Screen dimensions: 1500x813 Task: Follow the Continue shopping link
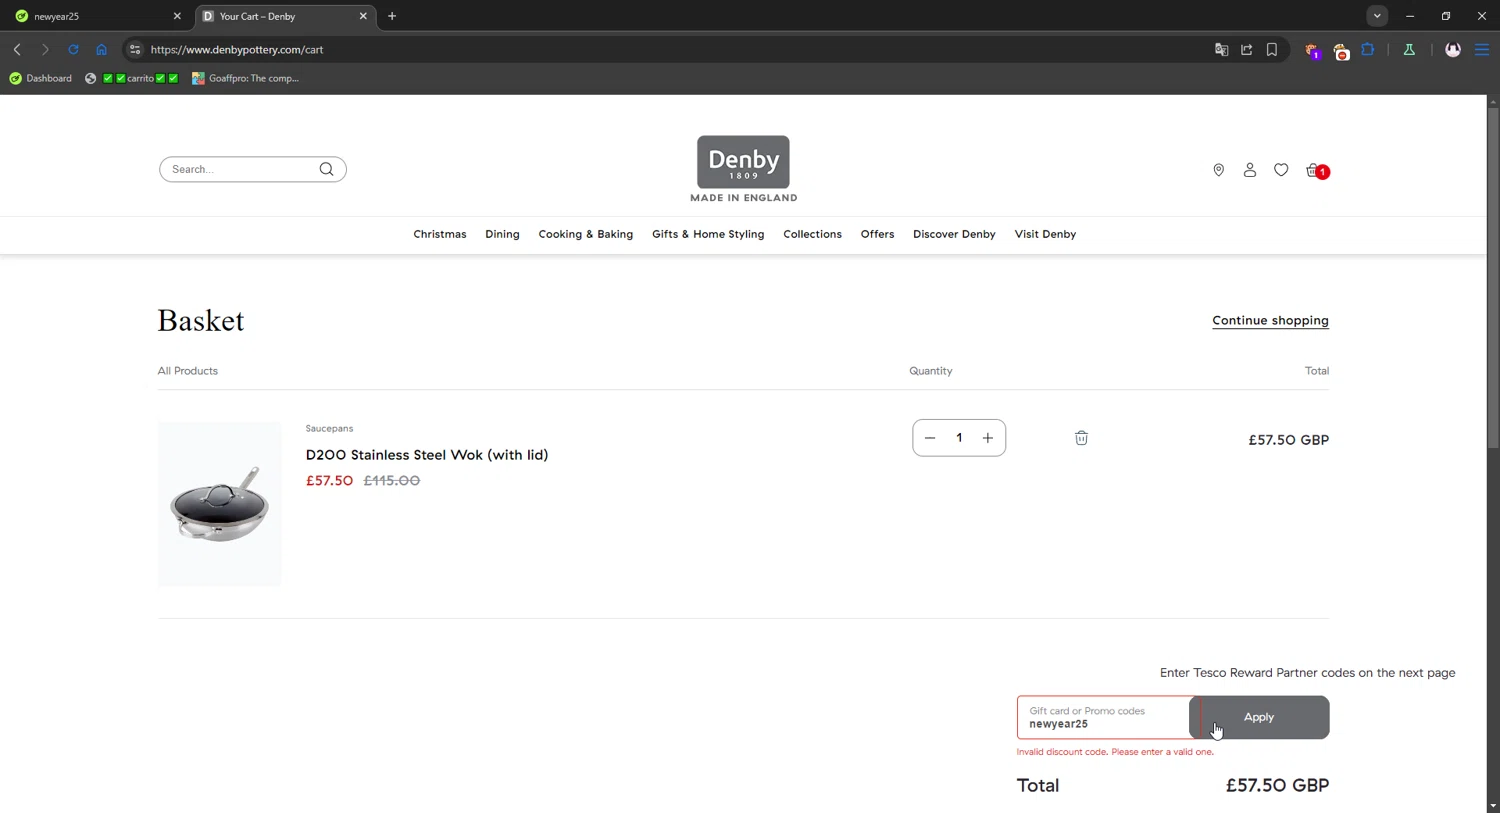point(1270,320)
